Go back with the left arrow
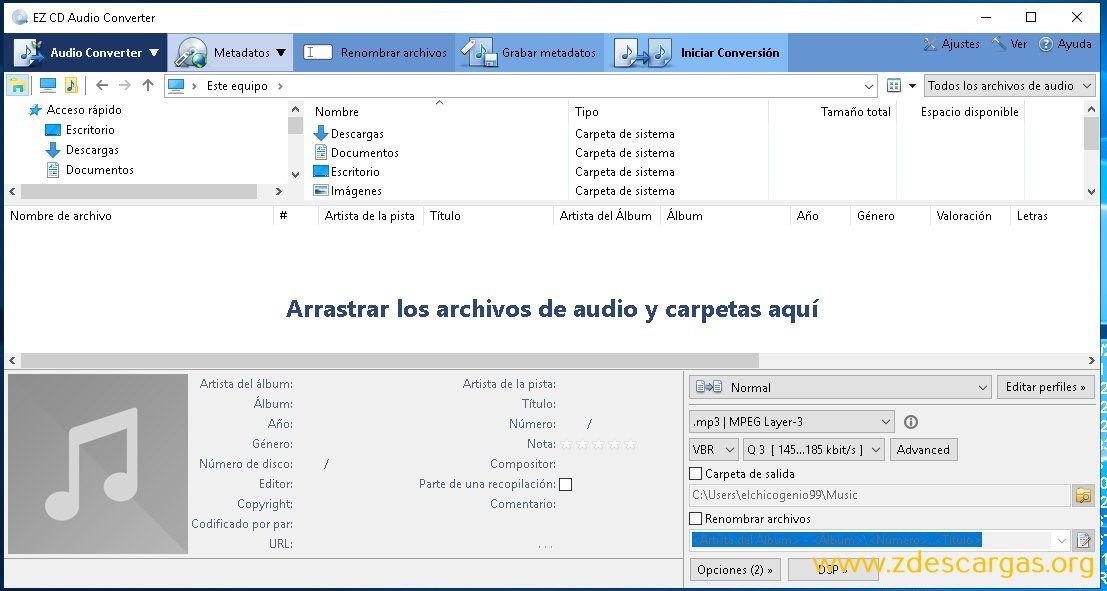The height and width of the screenshot is (591, 1107). coord(102,85)
